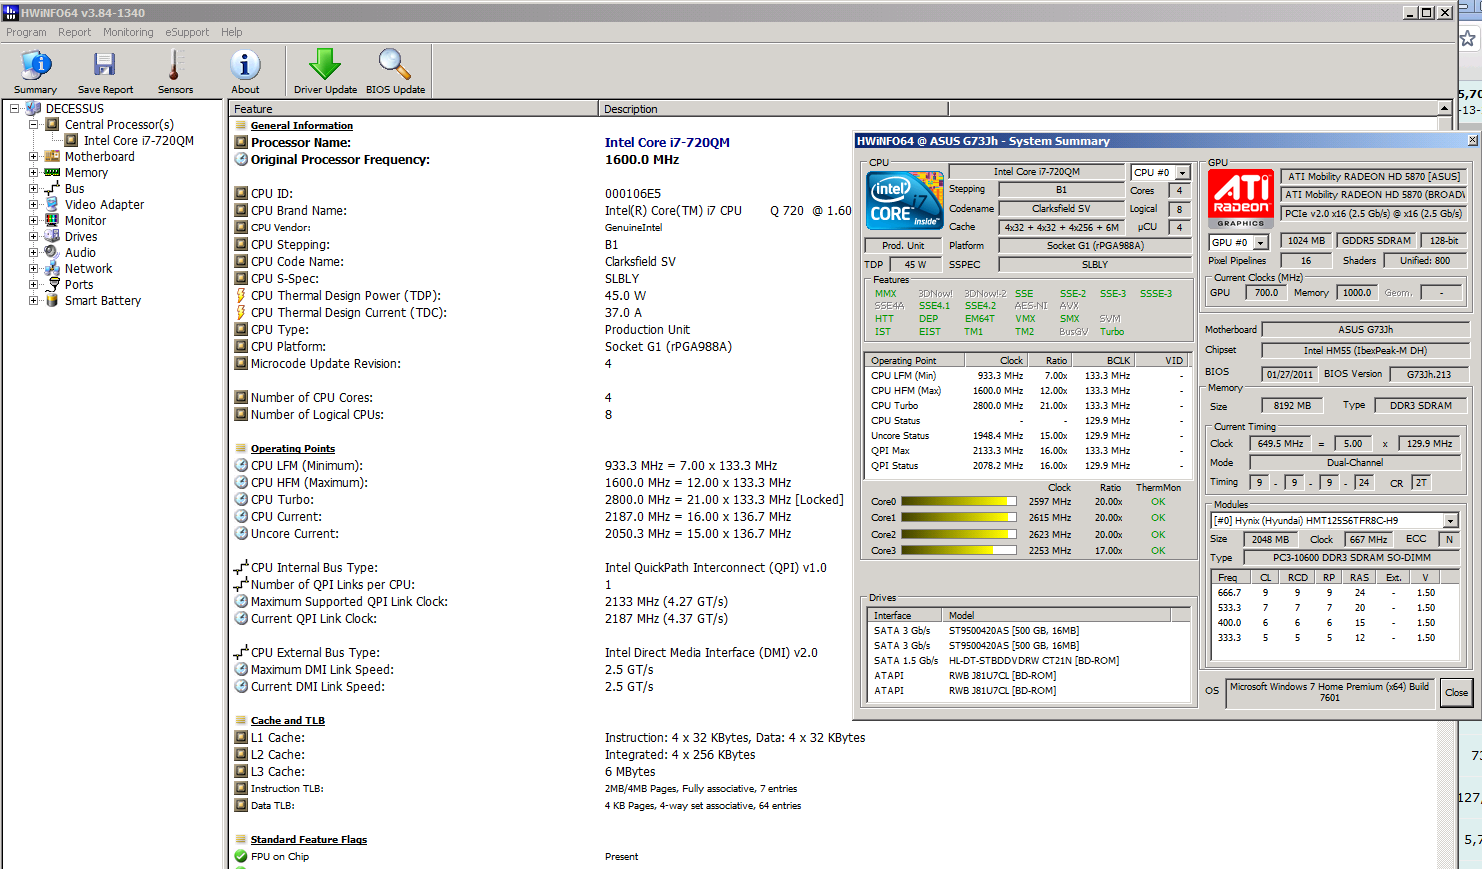Viewport: 1482px width, 869px height.
Task: Click the Operating Points section heading
Action: click(293, 449)
